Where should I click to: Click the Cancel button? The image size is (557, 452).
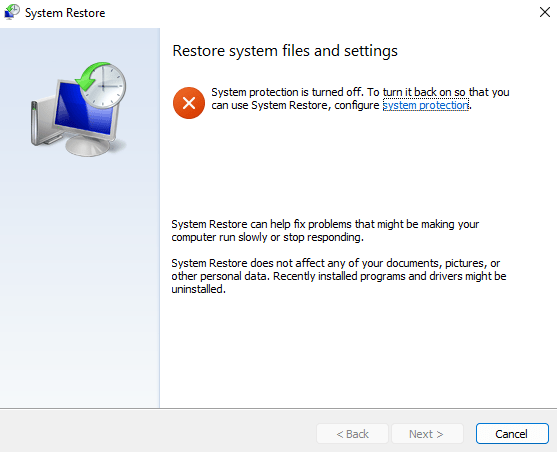[512, 434]
